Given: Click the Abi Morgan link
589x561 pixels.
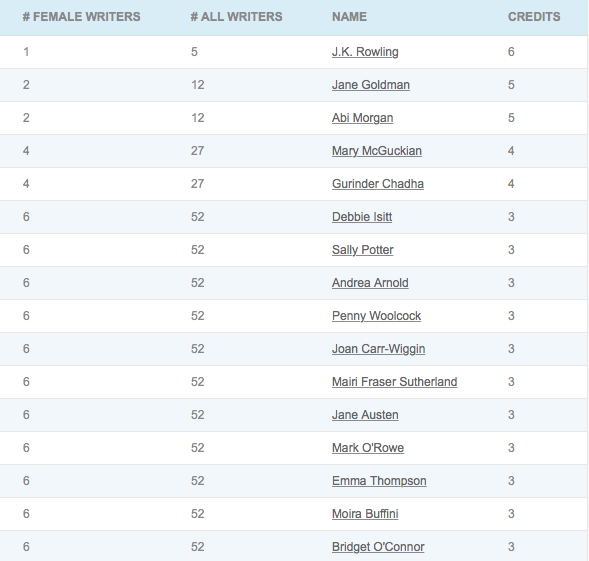Looking at the screenshot, I should [362, 118].
